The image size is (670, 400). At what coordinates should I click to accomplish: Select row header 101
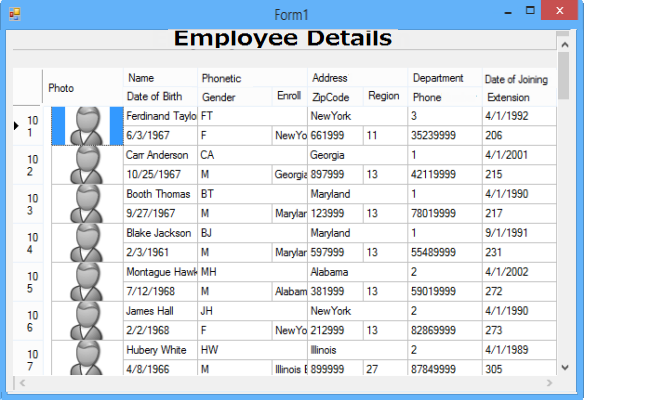point(28,126)
